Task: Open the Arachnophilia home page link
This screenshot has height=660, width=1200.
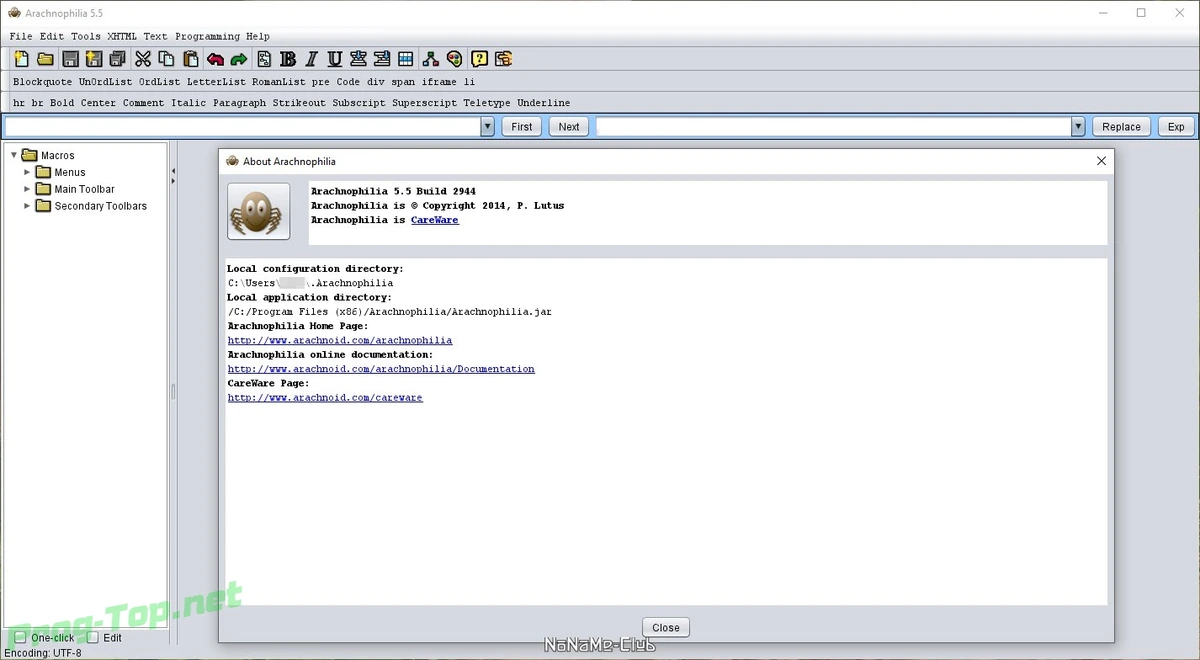Action: click(340, 340)
